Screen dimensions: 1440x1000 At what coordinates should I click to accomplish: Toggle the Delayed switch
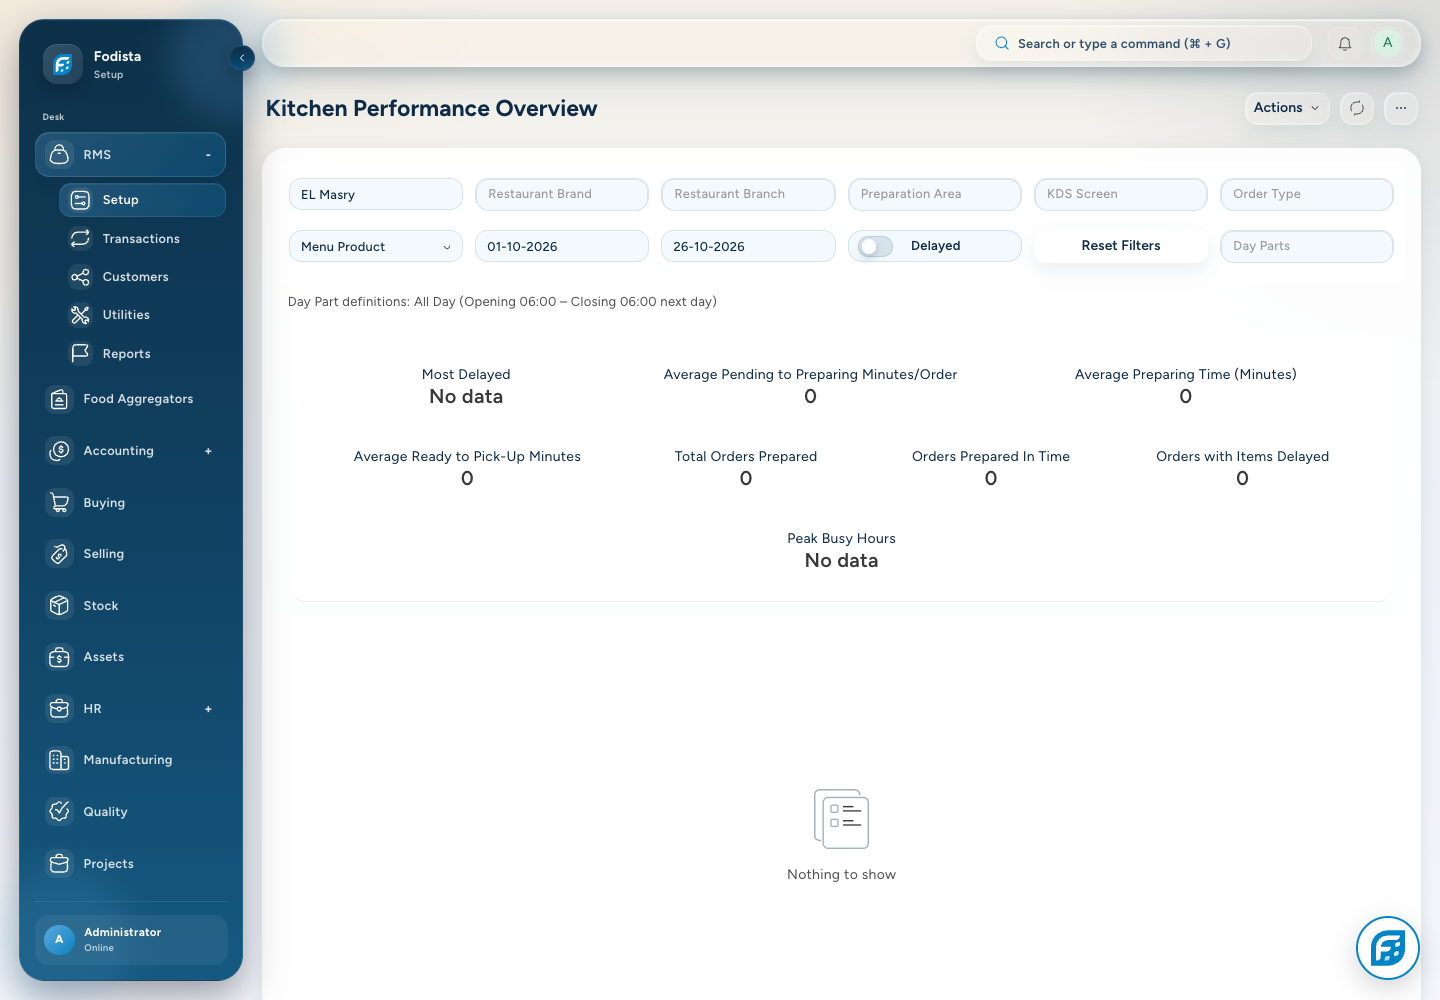pyautogui.click(x=875, y=246)
